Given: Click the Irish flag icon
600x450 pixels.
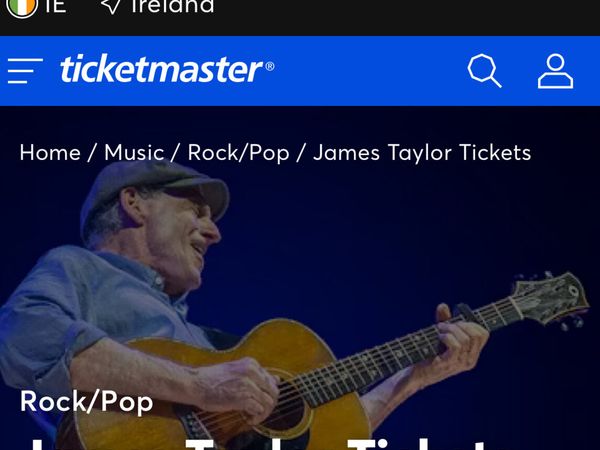Looking at the screenshot, I should [22, 7].
